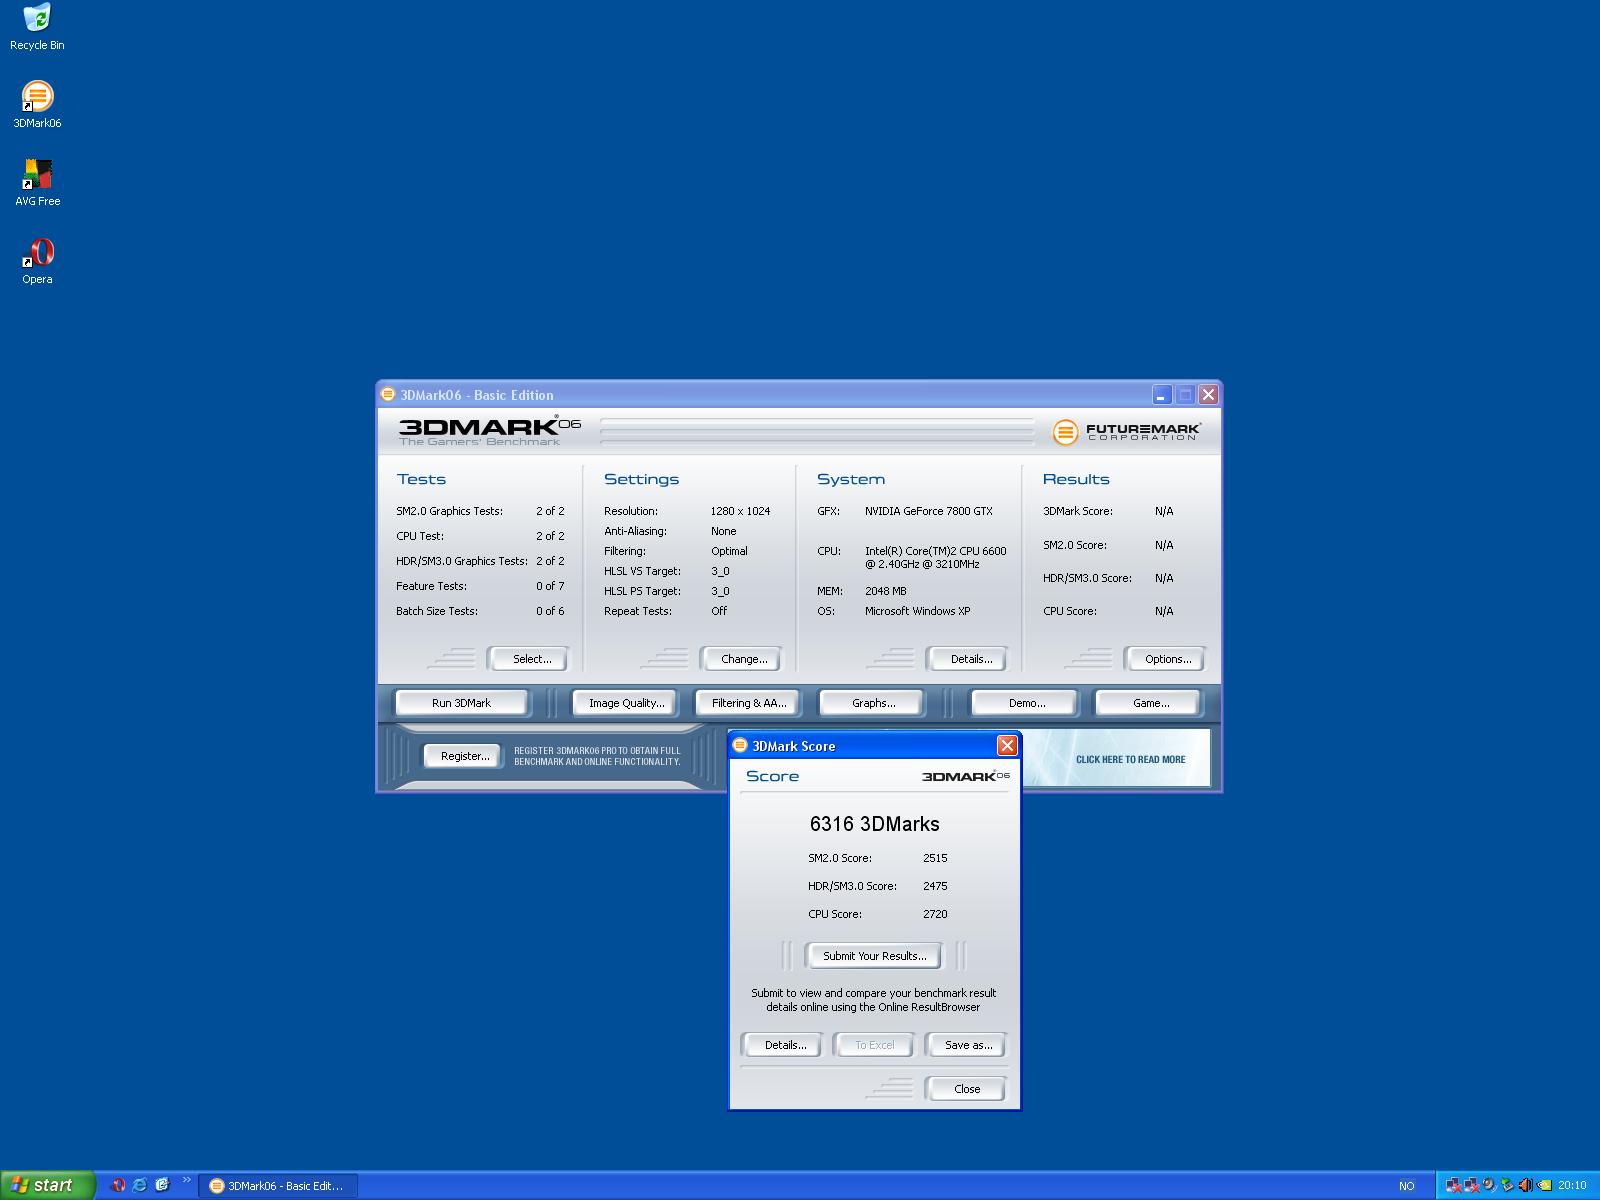Click the Run 3DMark button

click(x=461, y=703)
